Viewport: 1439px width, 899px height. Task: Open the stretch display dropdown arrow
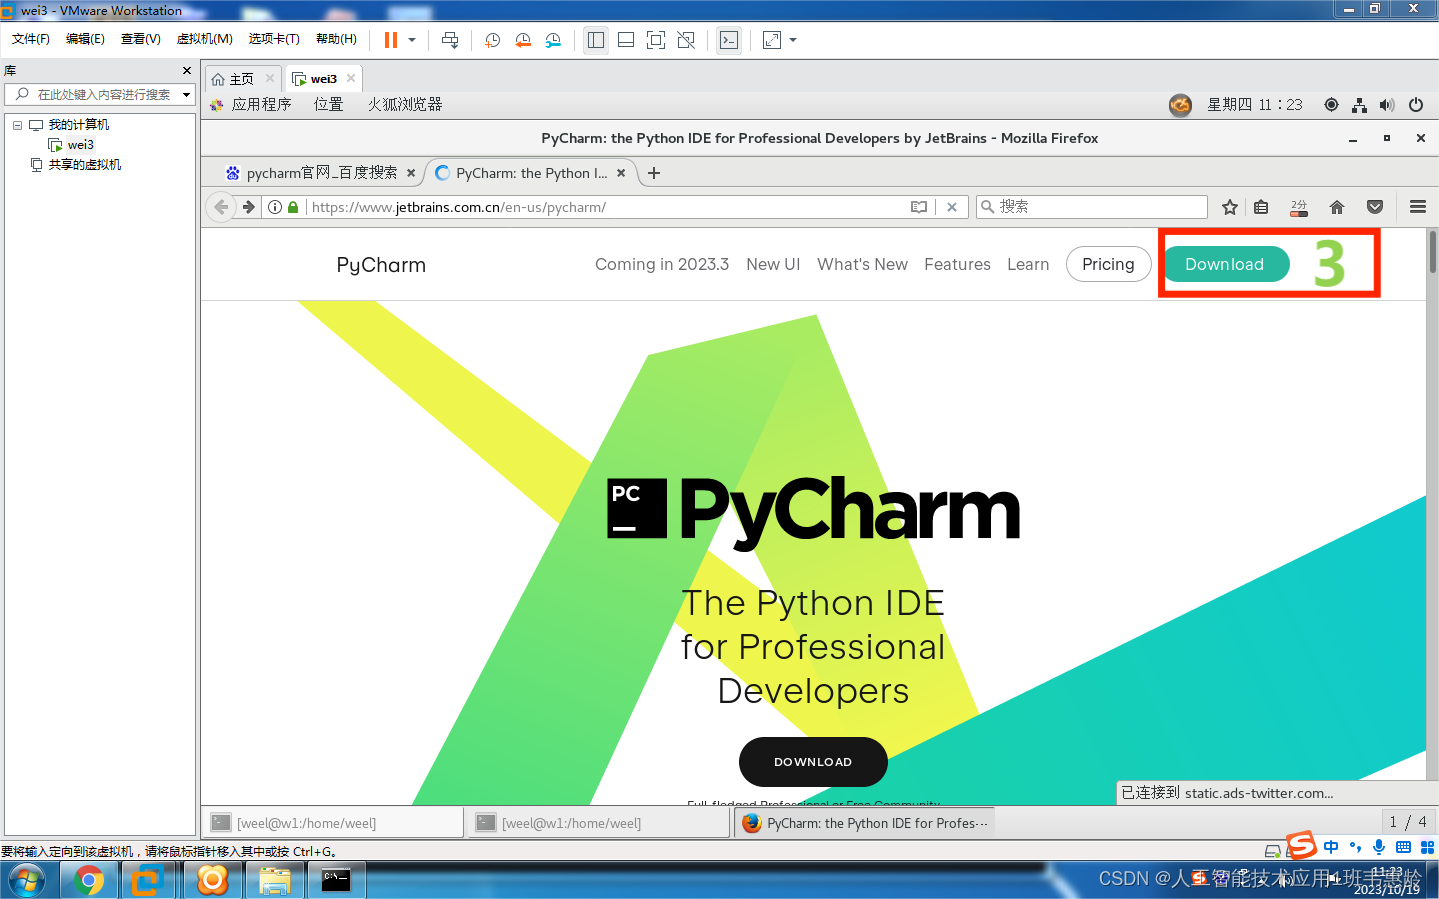click(794, 40)
